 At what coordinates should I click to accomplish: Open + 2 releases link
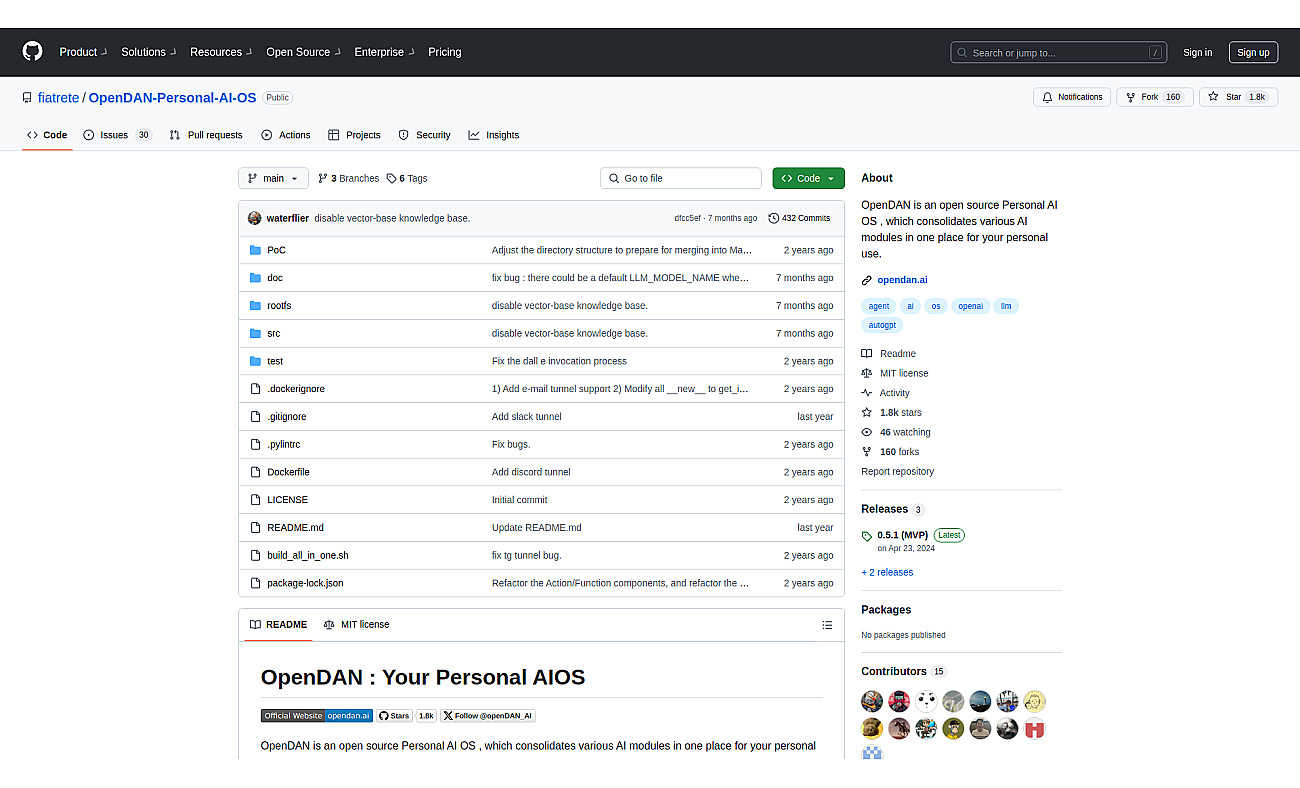[x=887, y=572]
